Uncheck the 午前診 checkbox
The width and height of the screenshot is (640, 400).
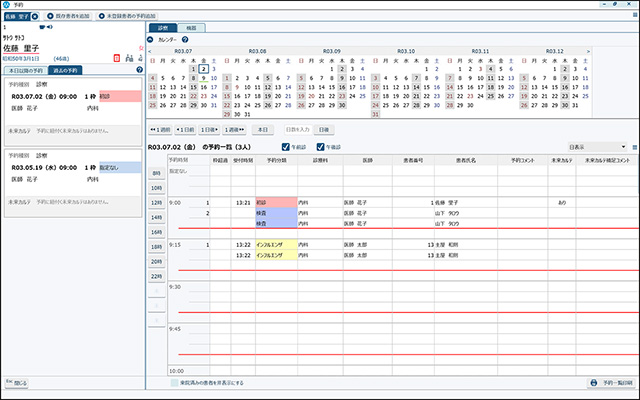pos(285,147)
